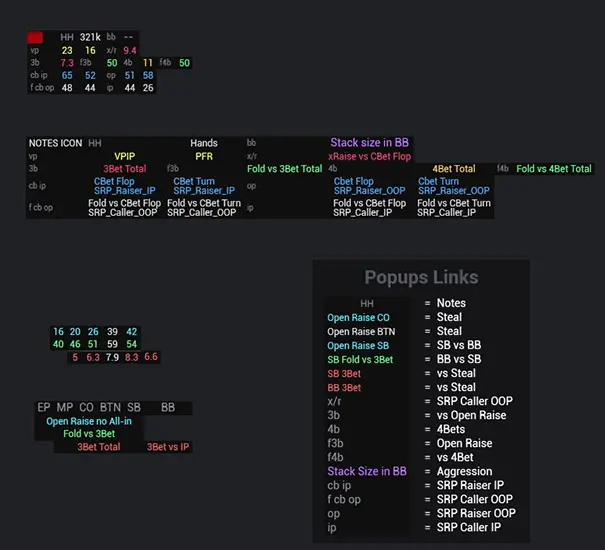Click the yellow VPIP legend label
Screen dimensions: 605x550
click(124, 156)
